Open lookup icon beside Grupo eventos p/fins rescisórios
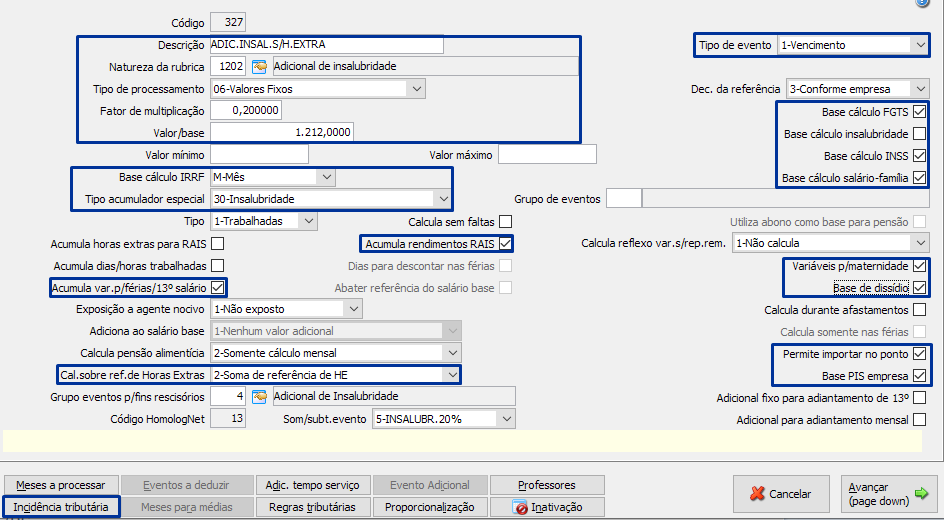Viewport: 944px width, 520px height. [259, 397]
